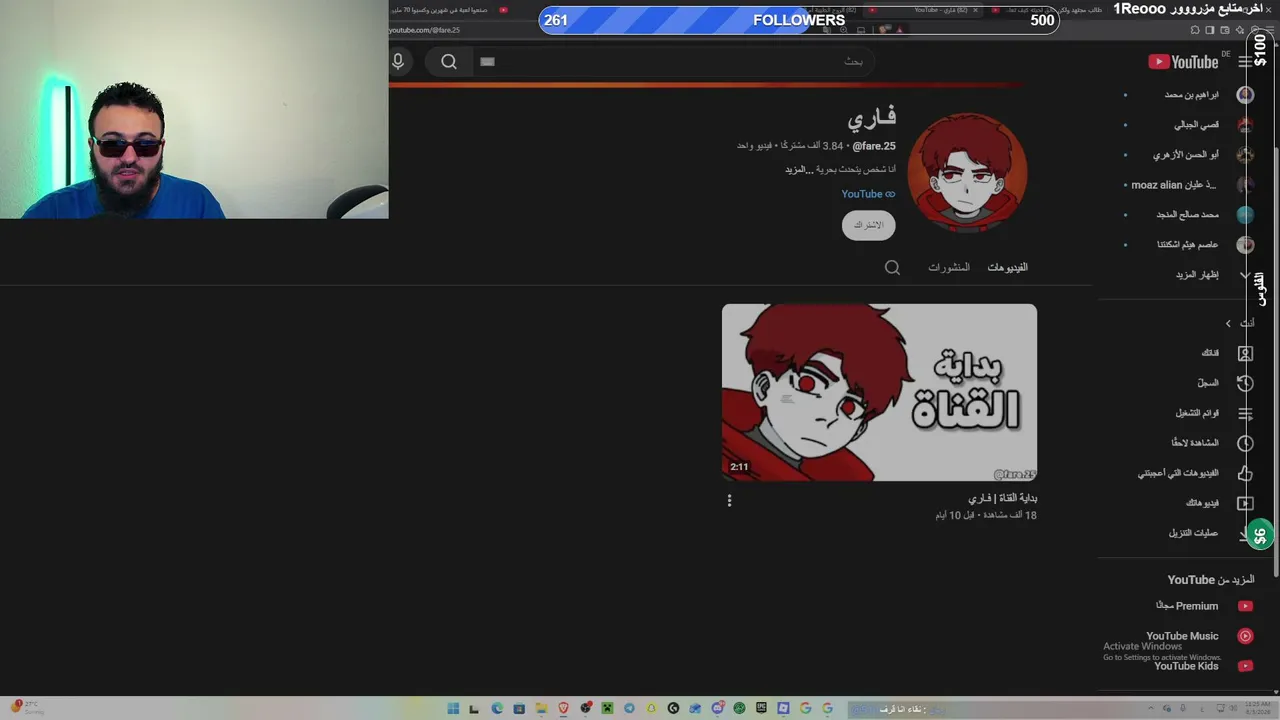Click the search magnifier button

tap(449, 62)
